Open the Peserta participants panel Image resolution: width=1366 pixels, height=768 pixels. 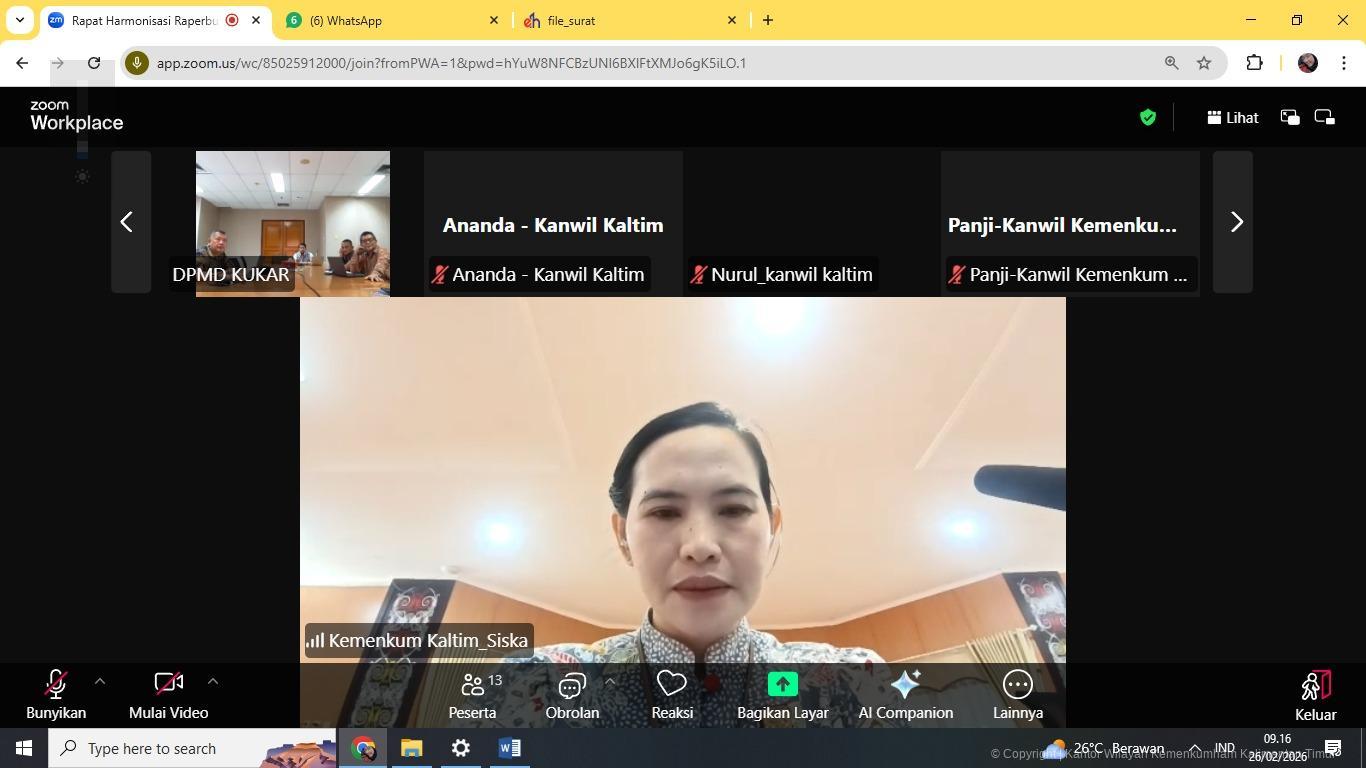pyautogui.click(x=472, y=695)
